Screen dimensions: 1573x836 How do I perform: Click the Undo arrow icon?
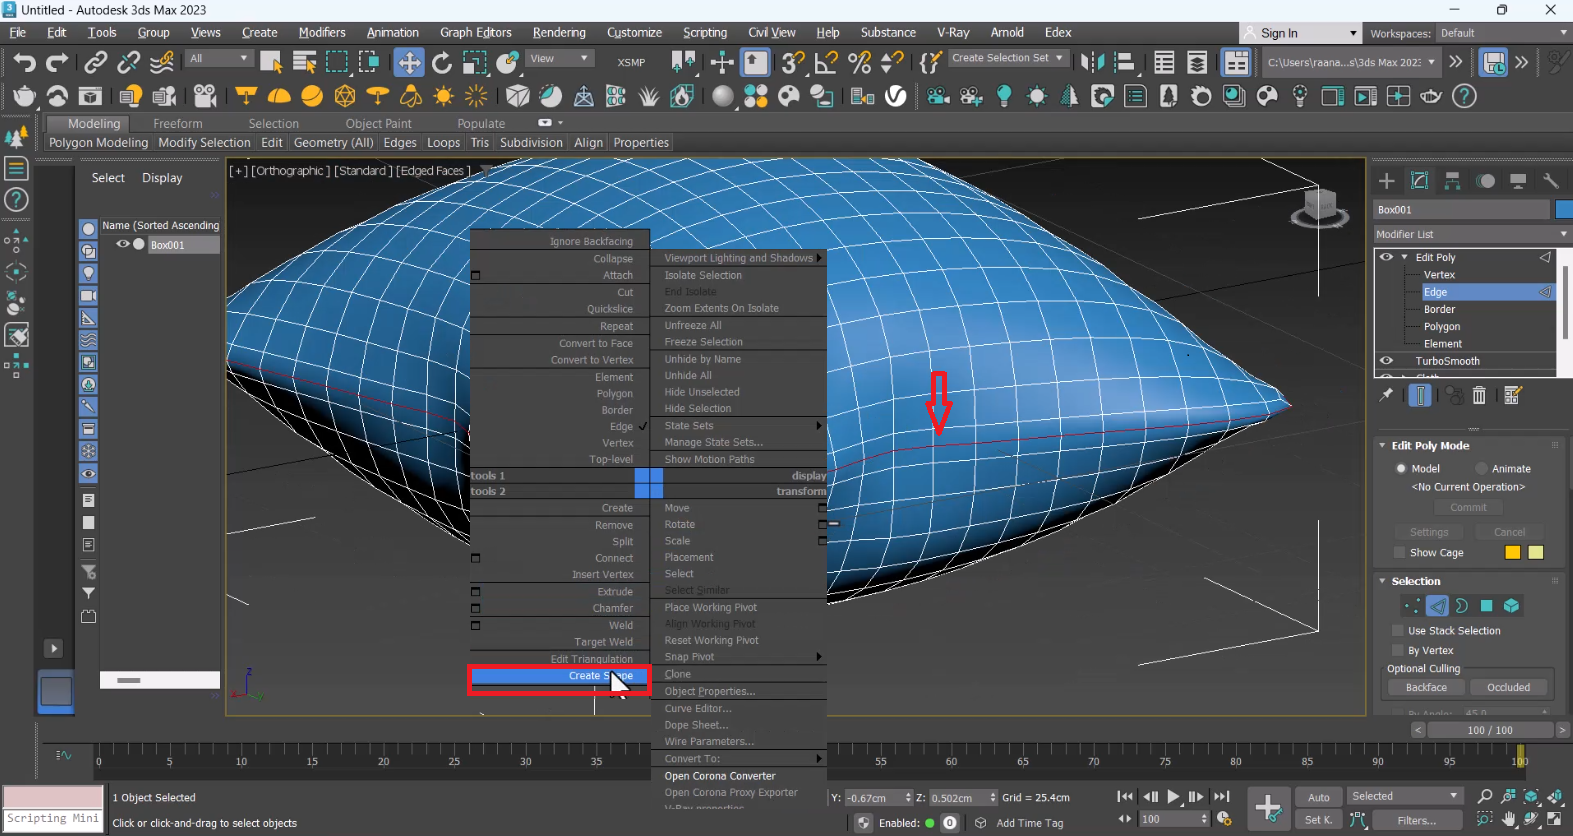tap(24, 63)
